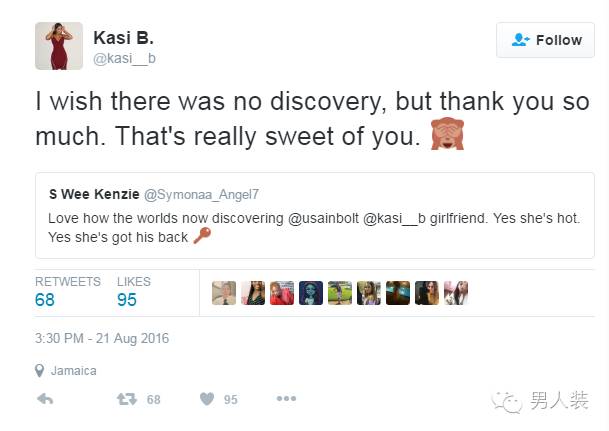
Task: View the 68 retweets count
Action: [x=45, y=300]
